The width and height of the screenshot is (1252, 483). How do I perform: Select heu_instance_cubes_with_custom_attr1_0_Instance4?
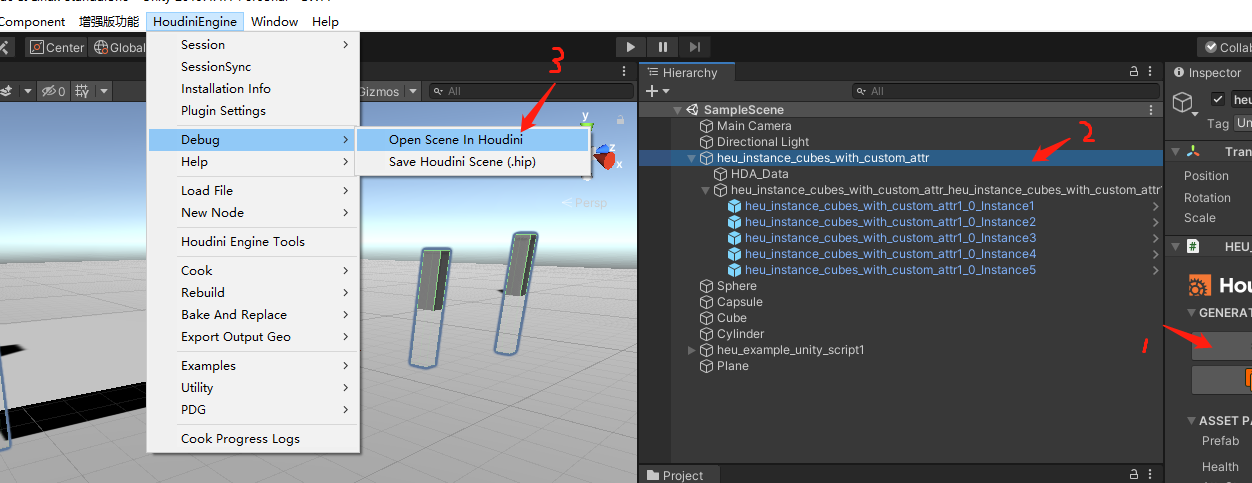pyautogui.click(x=890, y=254)
